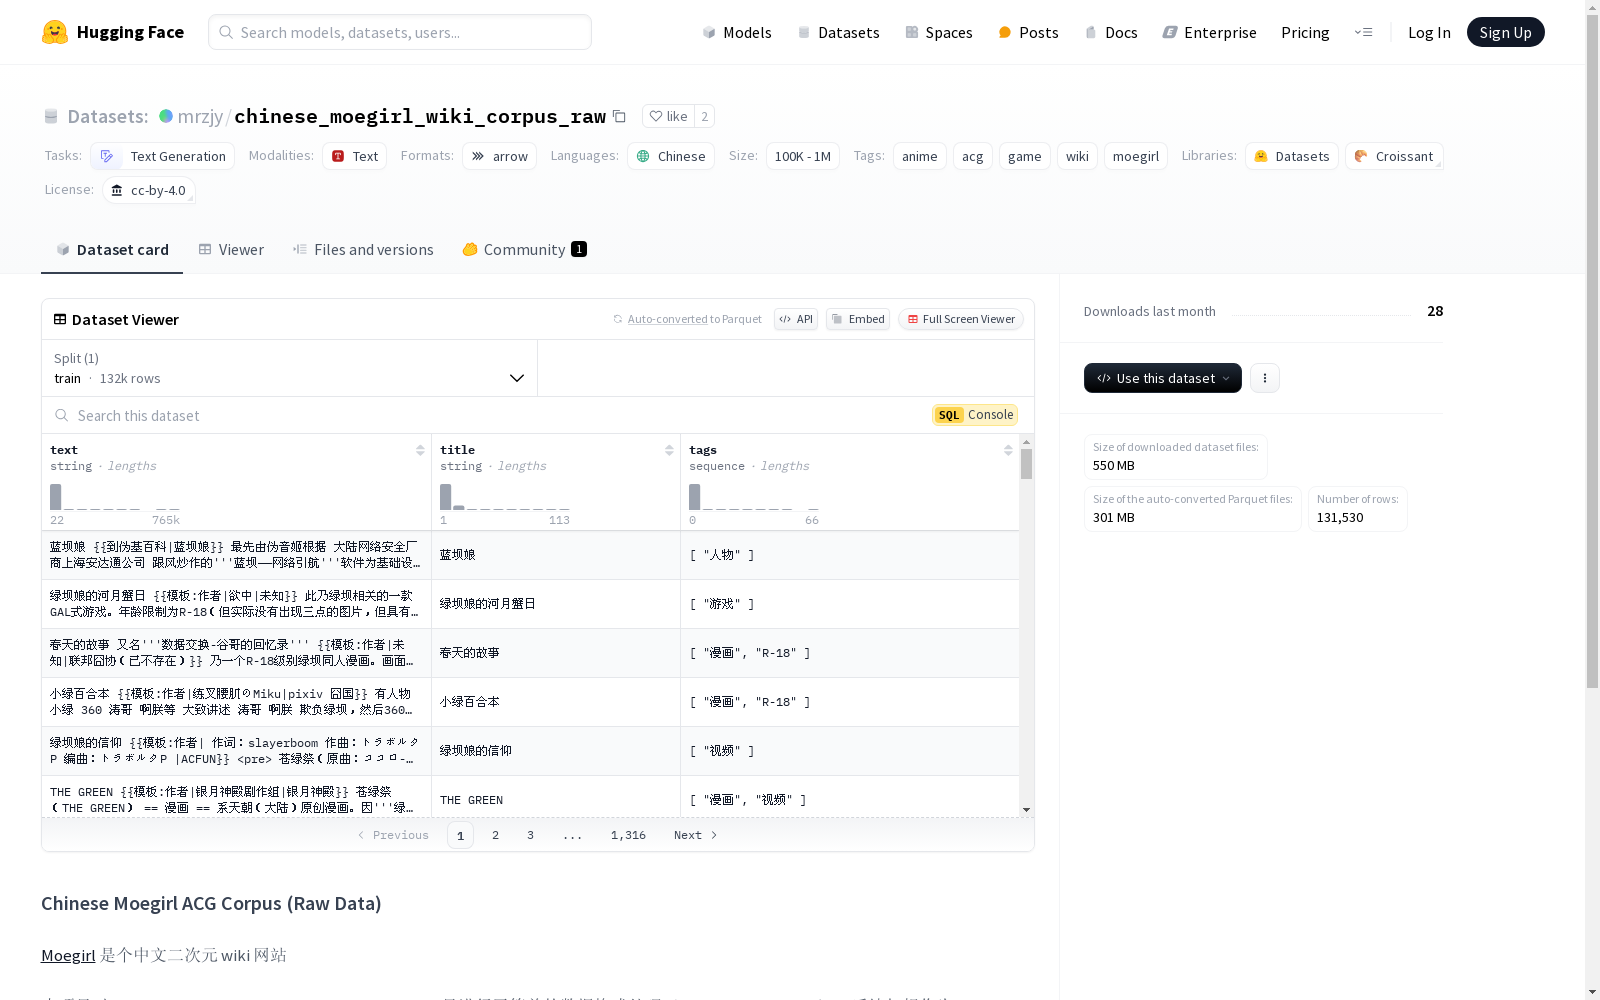Open the Dataset card tab
The image size is (1600, 1000).
click(x=112, y=249)
